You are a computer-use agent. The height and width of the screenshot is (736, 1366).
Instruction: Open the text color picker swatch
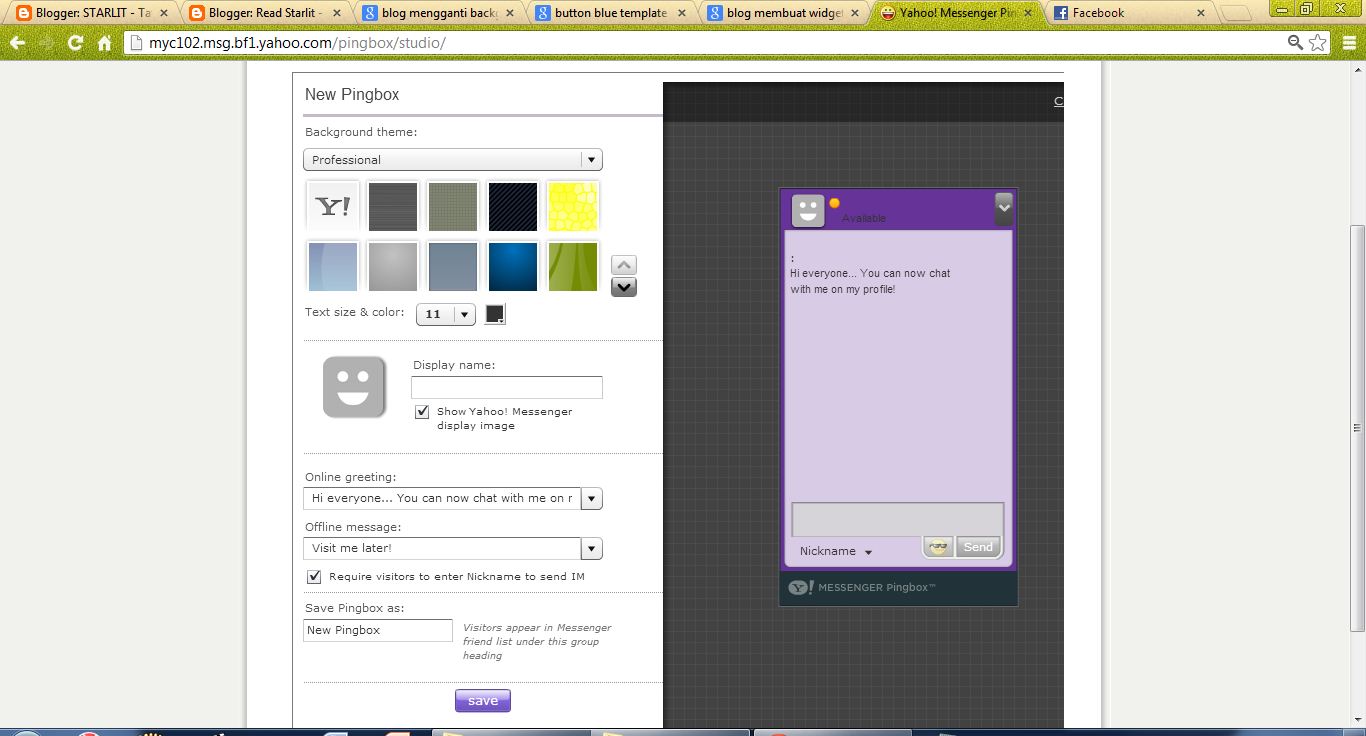[495, 314]
